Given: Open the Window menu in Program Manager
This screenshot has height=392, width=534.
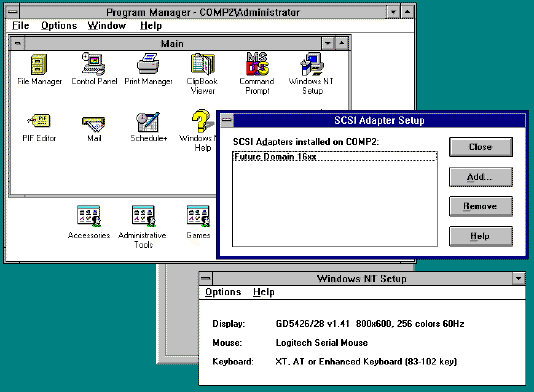Looking at the screenshot, I should 107,26.
